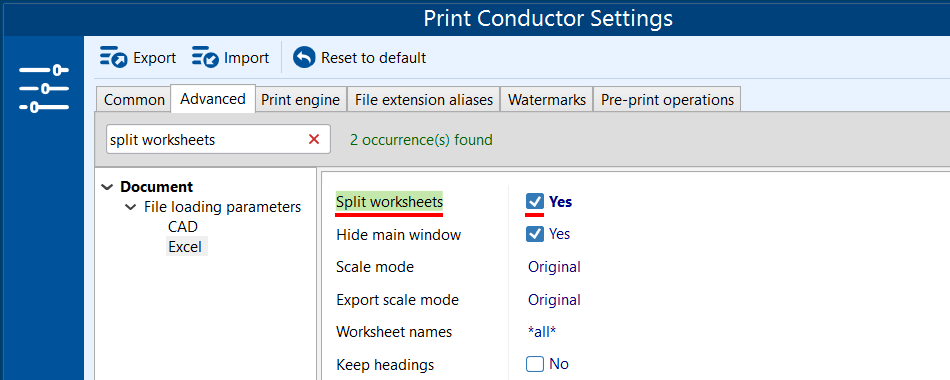Go to the Watermarks tab
950x380 pixels.
coord(547,100)
